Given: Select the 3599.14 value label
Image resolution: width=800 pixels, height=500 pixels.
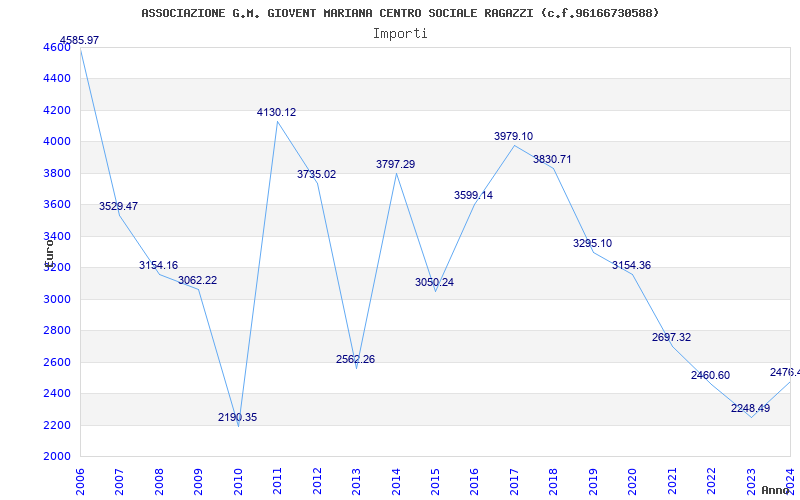Looking at the screenshot, I should coord(473,195).
